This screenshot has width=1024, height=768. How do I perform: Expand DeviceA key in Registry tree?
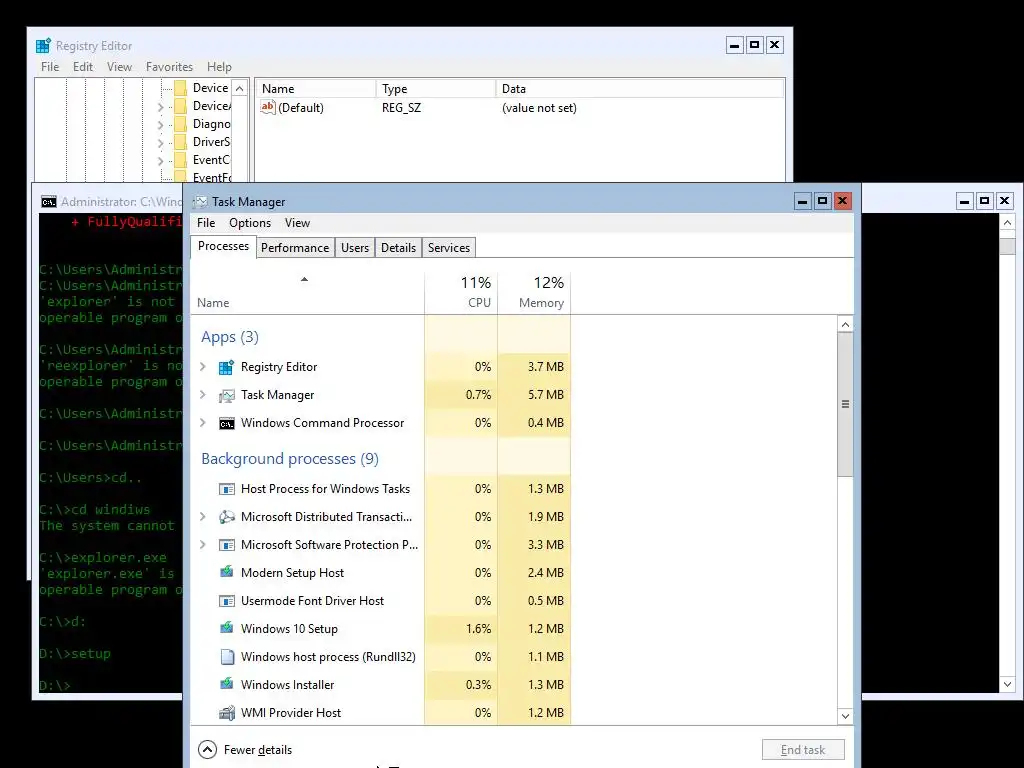[x=161, y=106]
